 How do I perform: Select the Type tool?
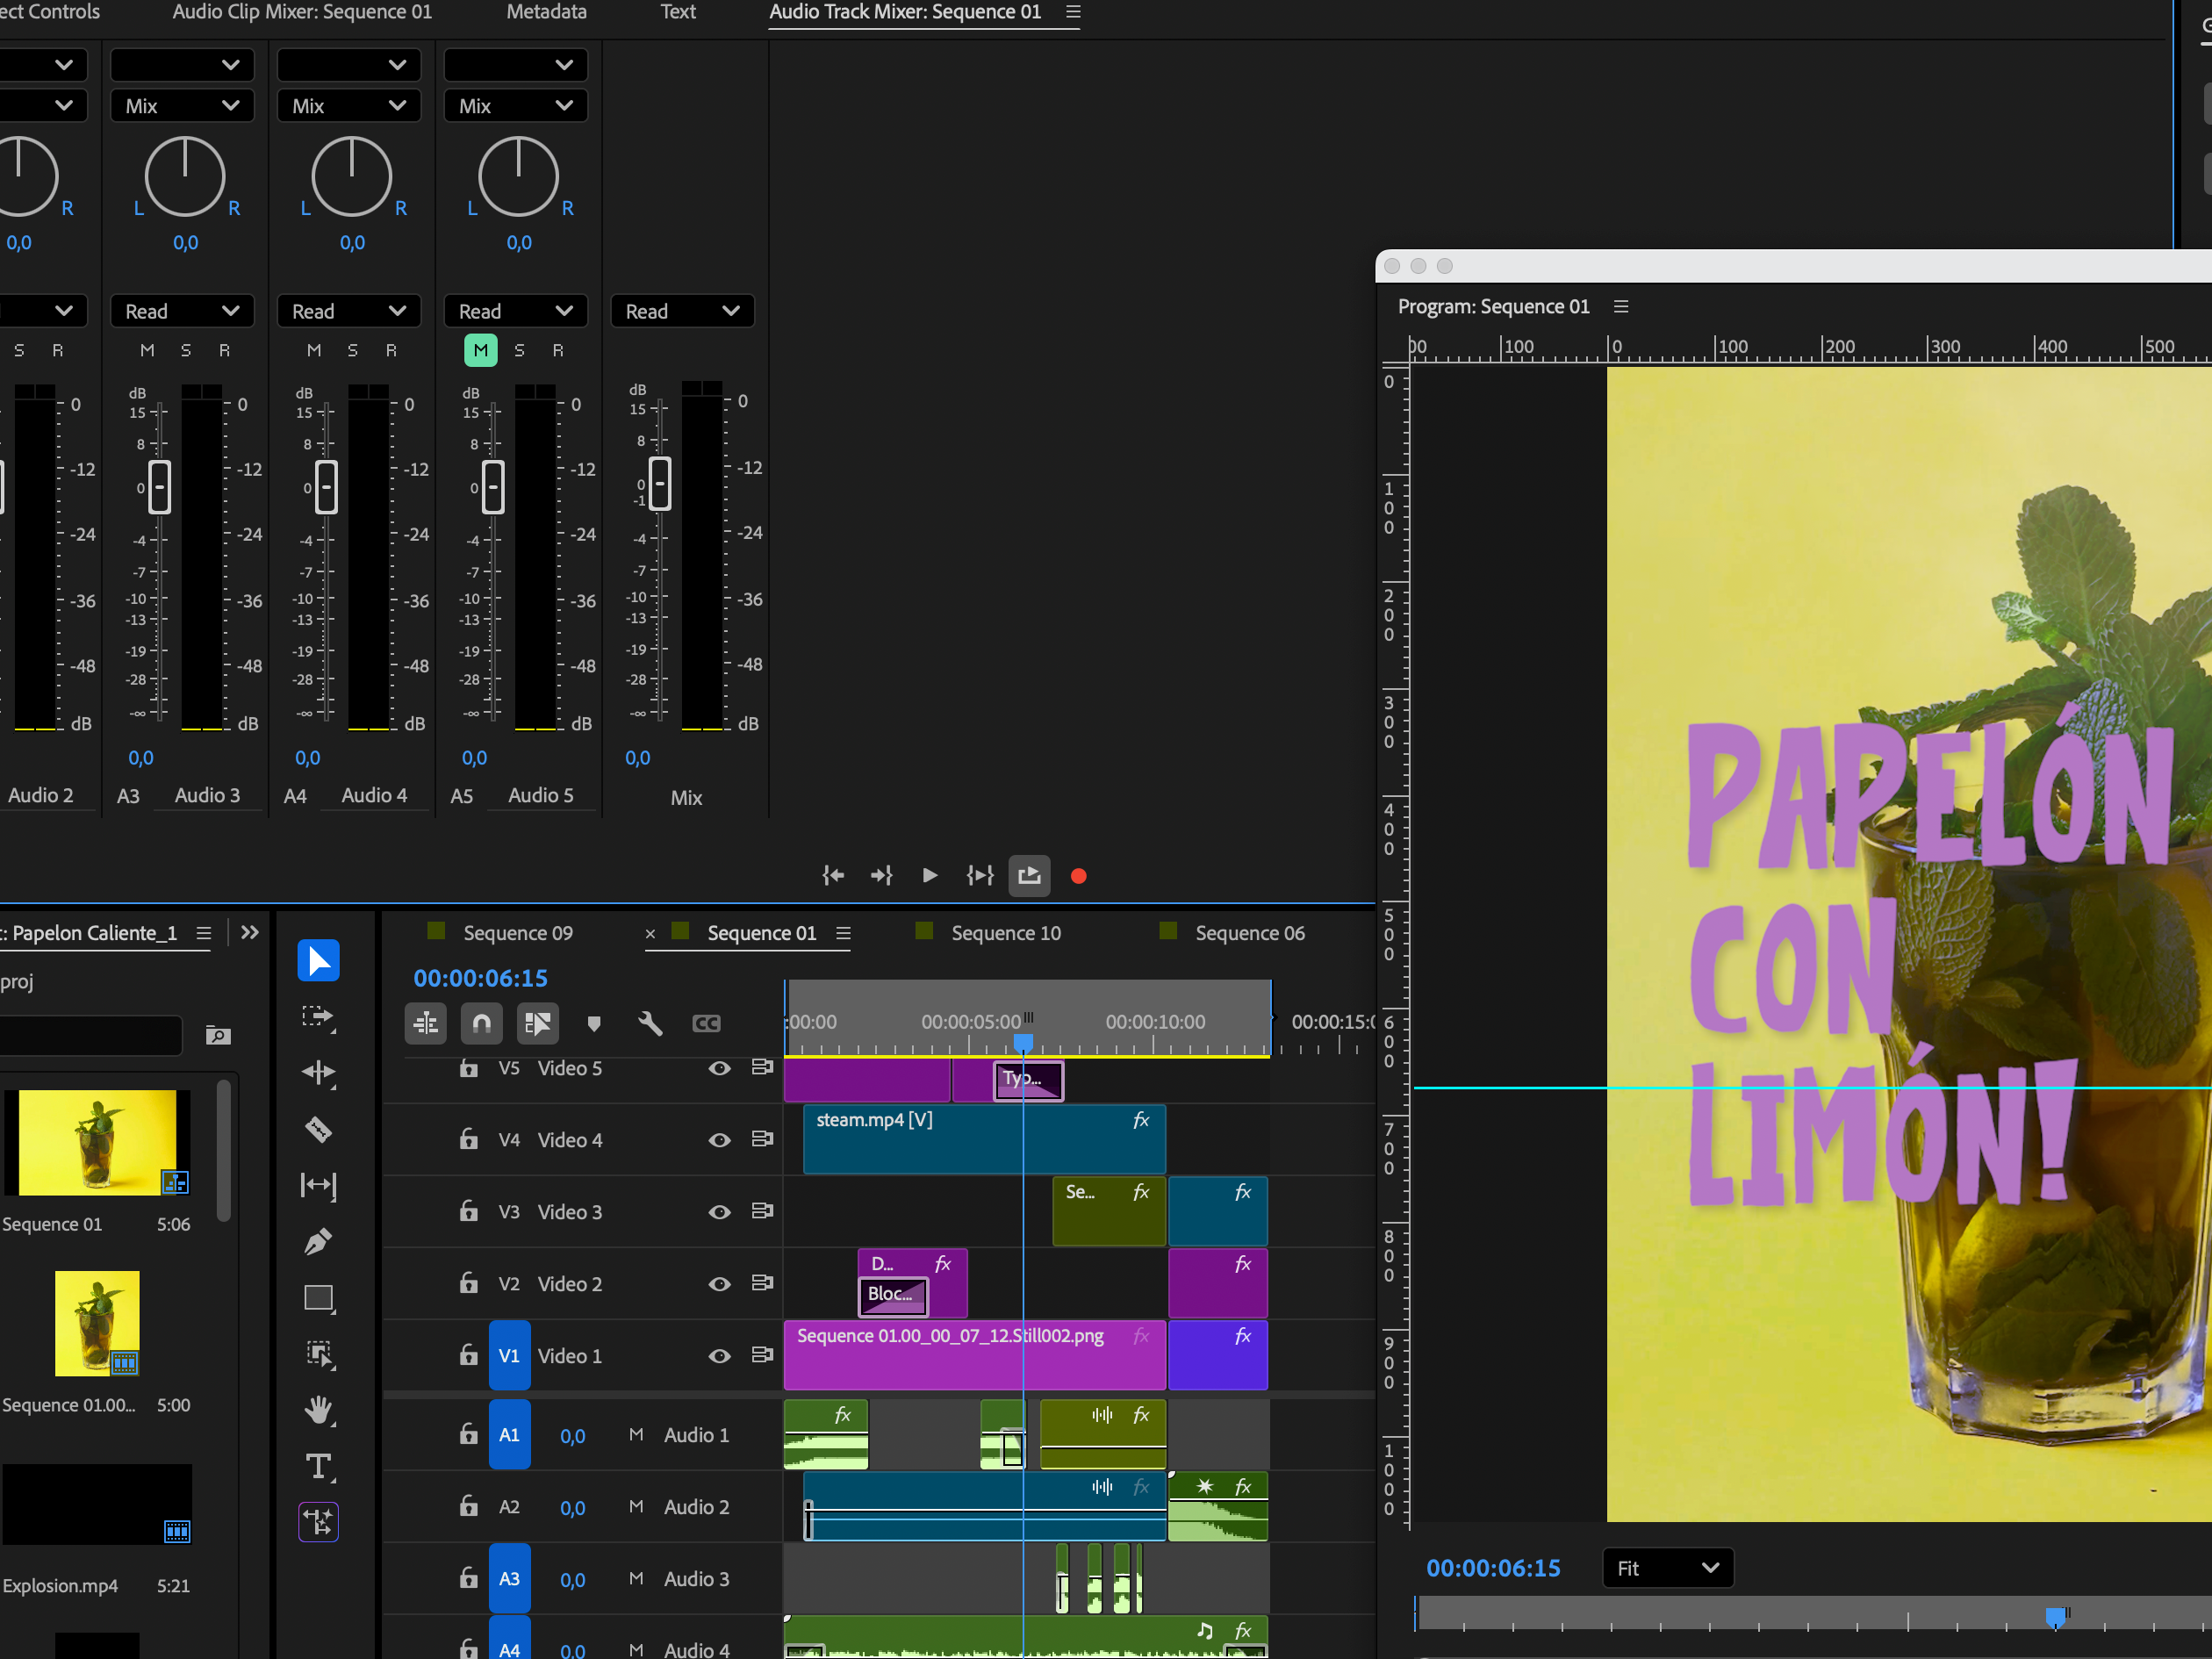click(x=318, y=1466)
